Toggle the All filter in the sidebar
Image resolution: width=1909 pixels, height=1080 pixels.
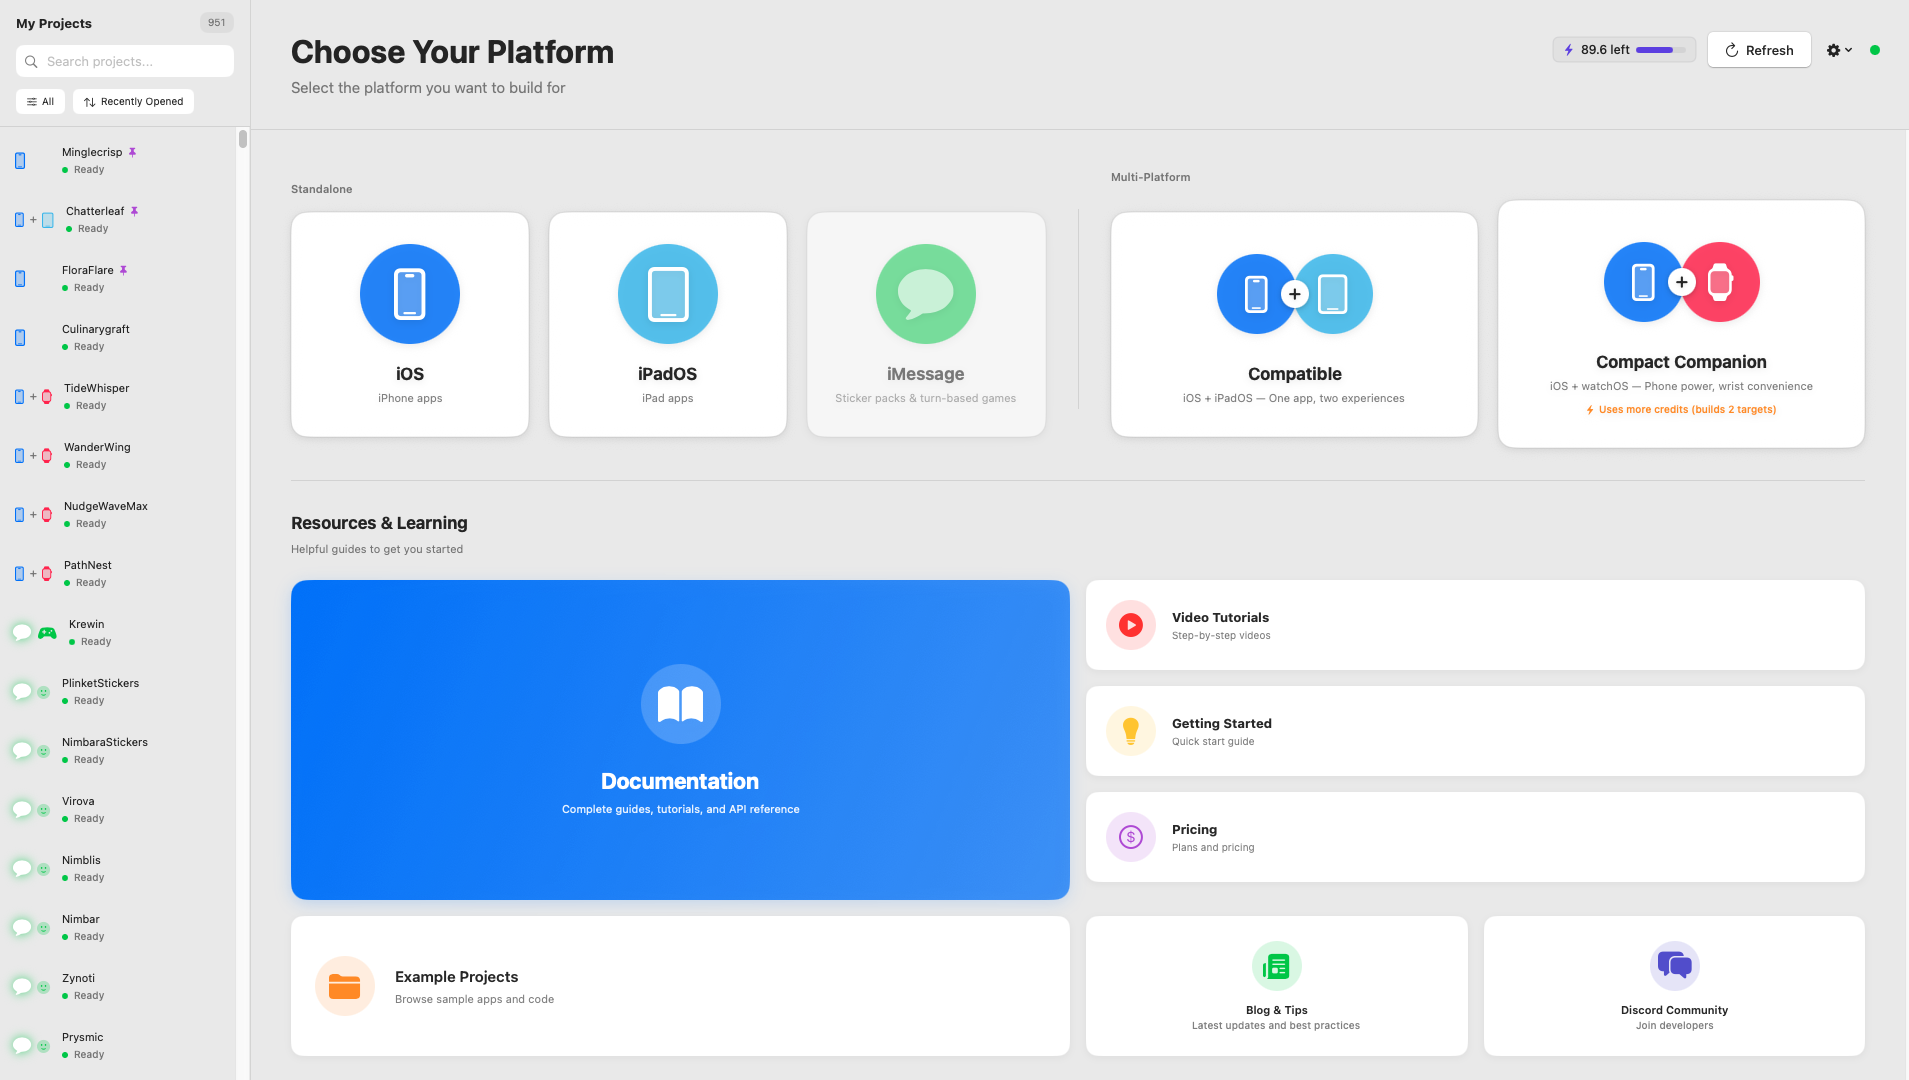coord(40,101)
